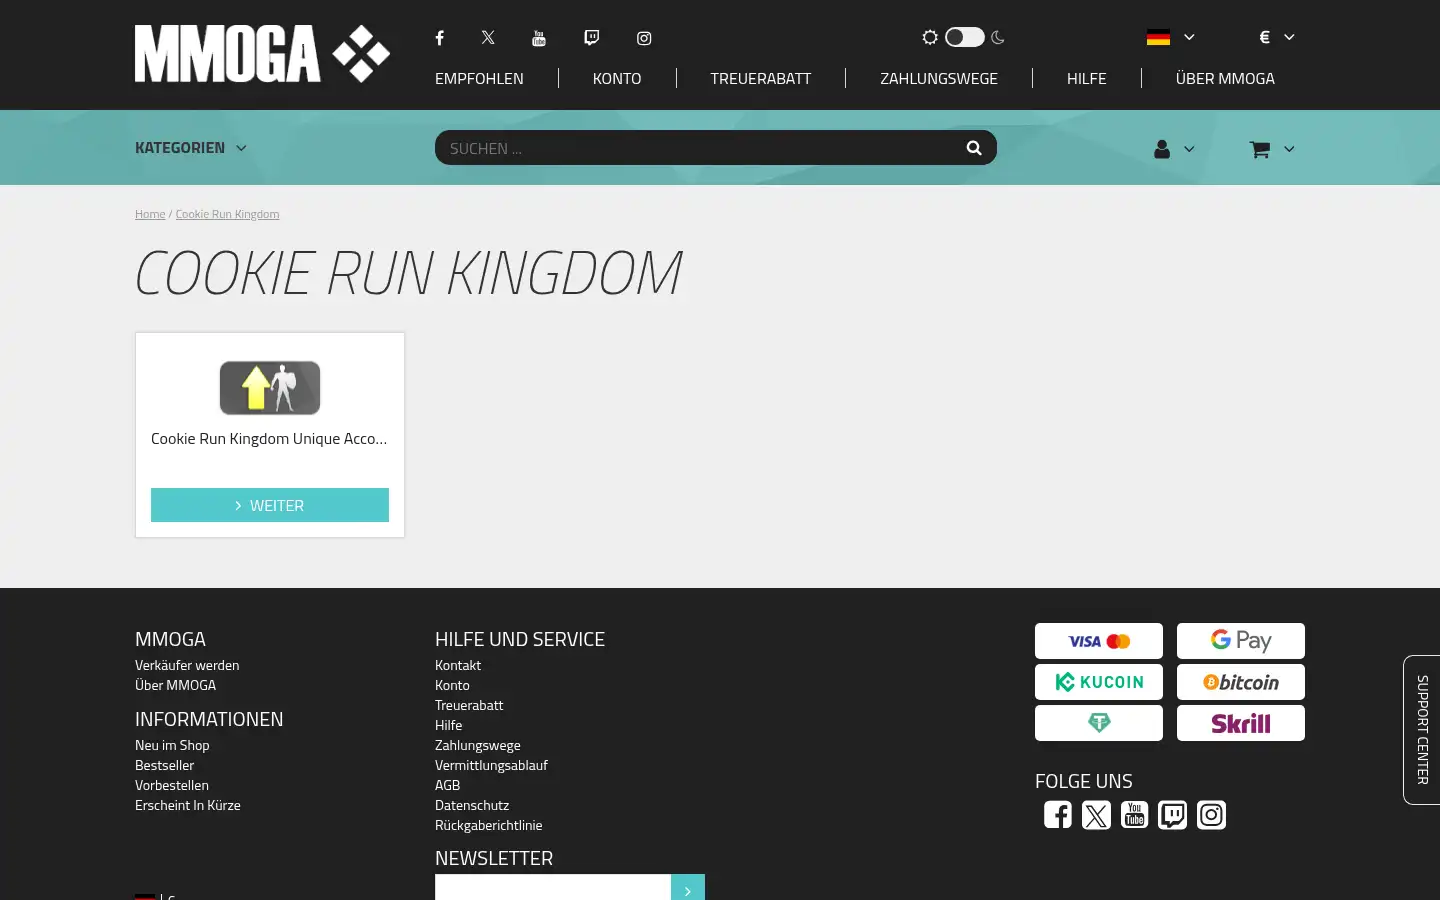Open Zahlungswege footer link
1440x900 pixels.
(477, 745)
